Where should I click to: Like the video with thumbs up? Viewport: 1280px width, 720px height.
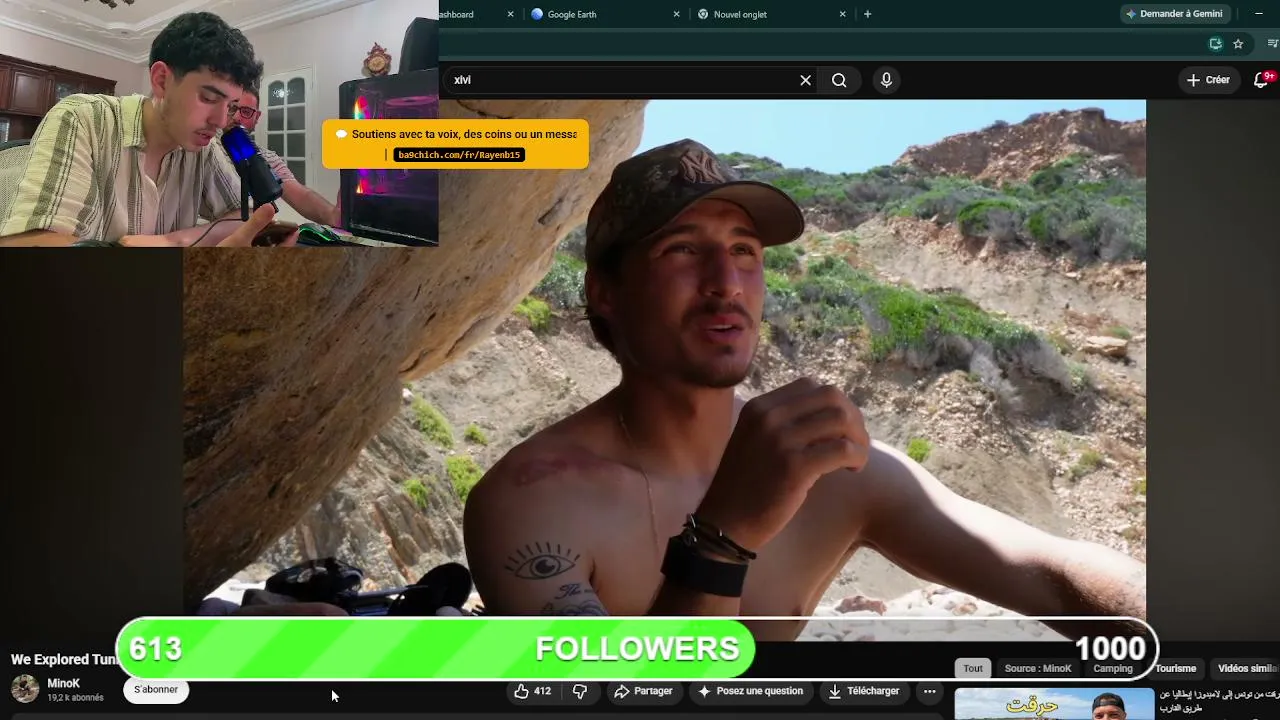532,691
